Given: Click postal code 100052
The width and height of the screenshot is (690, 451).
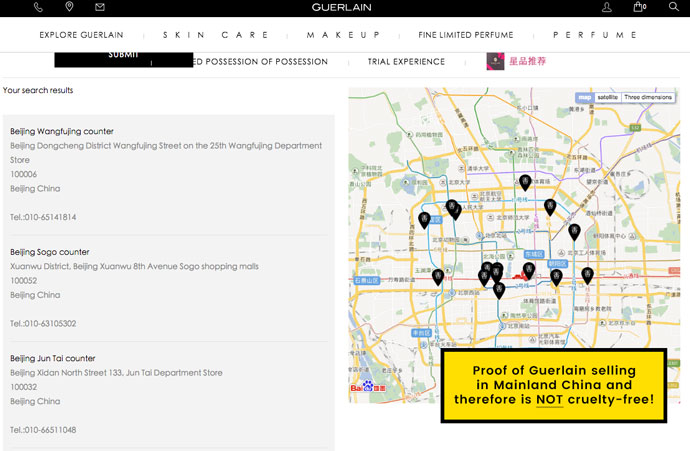Looking at the screenshot, I should tap(23, 281).
